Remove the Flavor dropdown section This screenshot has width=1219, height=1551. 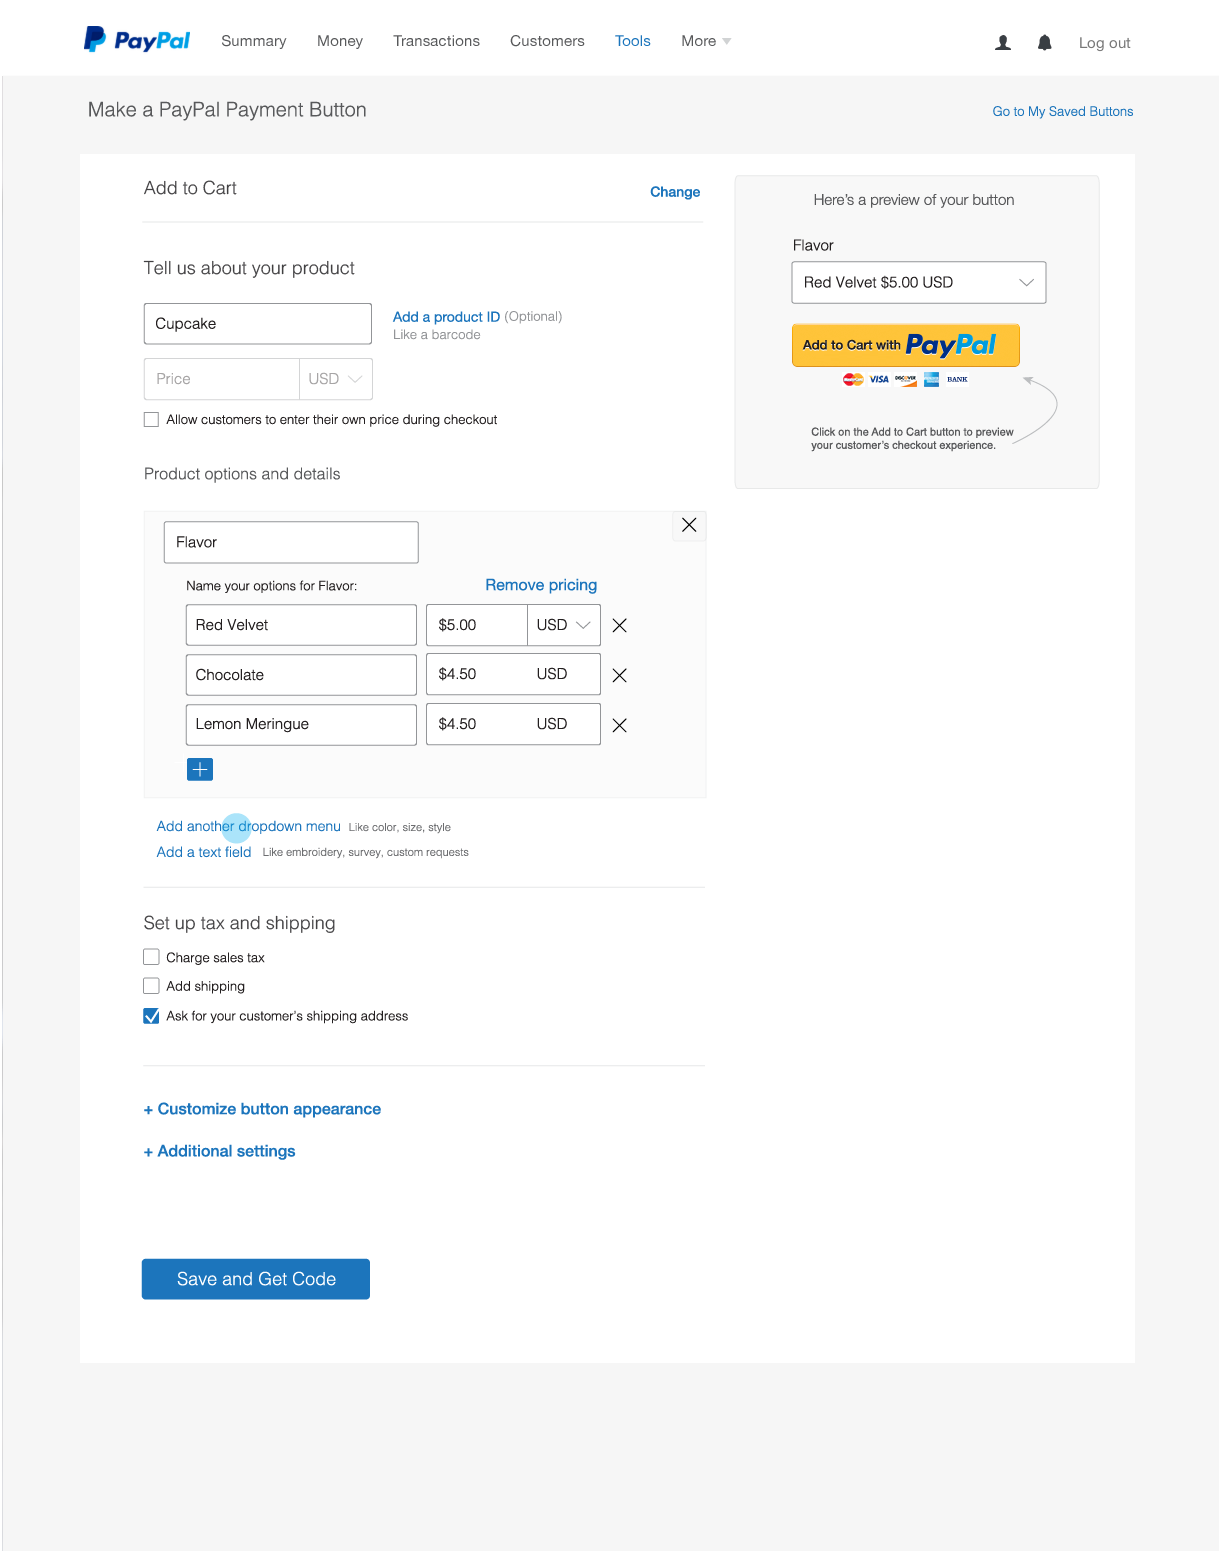pos(689,525)
